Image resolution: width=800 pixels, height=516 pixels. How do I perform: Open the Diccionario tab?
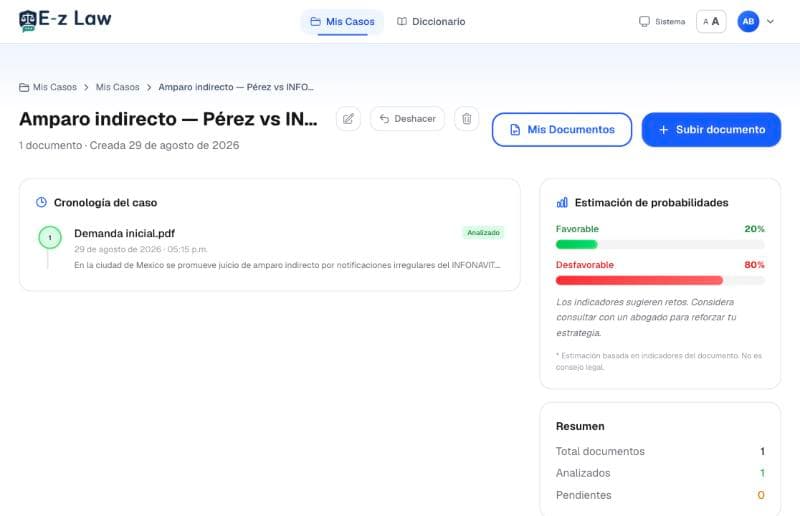[431, 22]
